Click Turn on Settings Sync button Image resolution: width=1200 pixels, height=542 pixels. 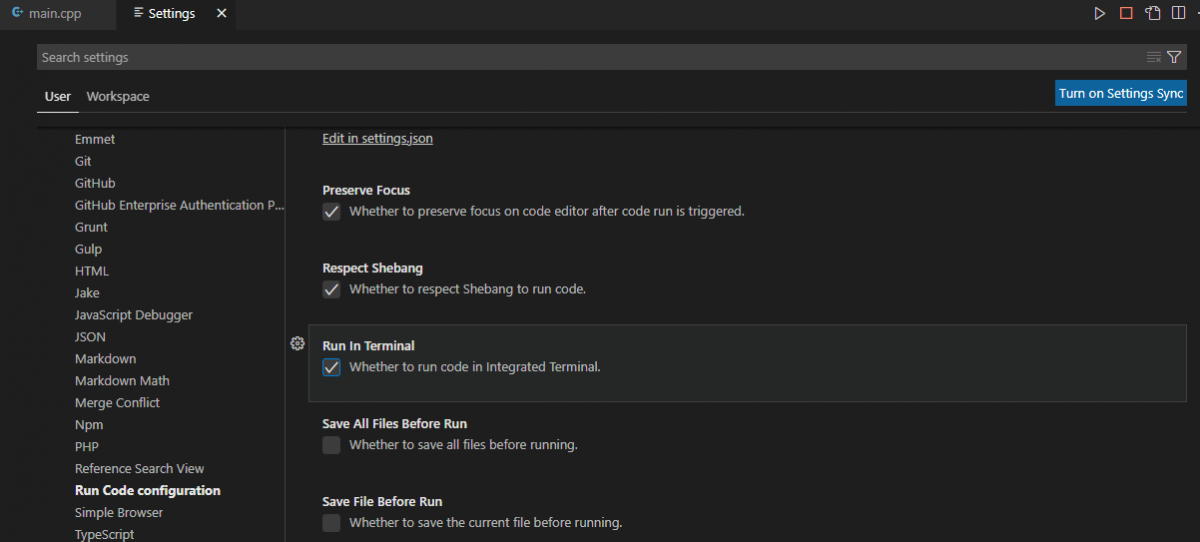point(1121,93)
